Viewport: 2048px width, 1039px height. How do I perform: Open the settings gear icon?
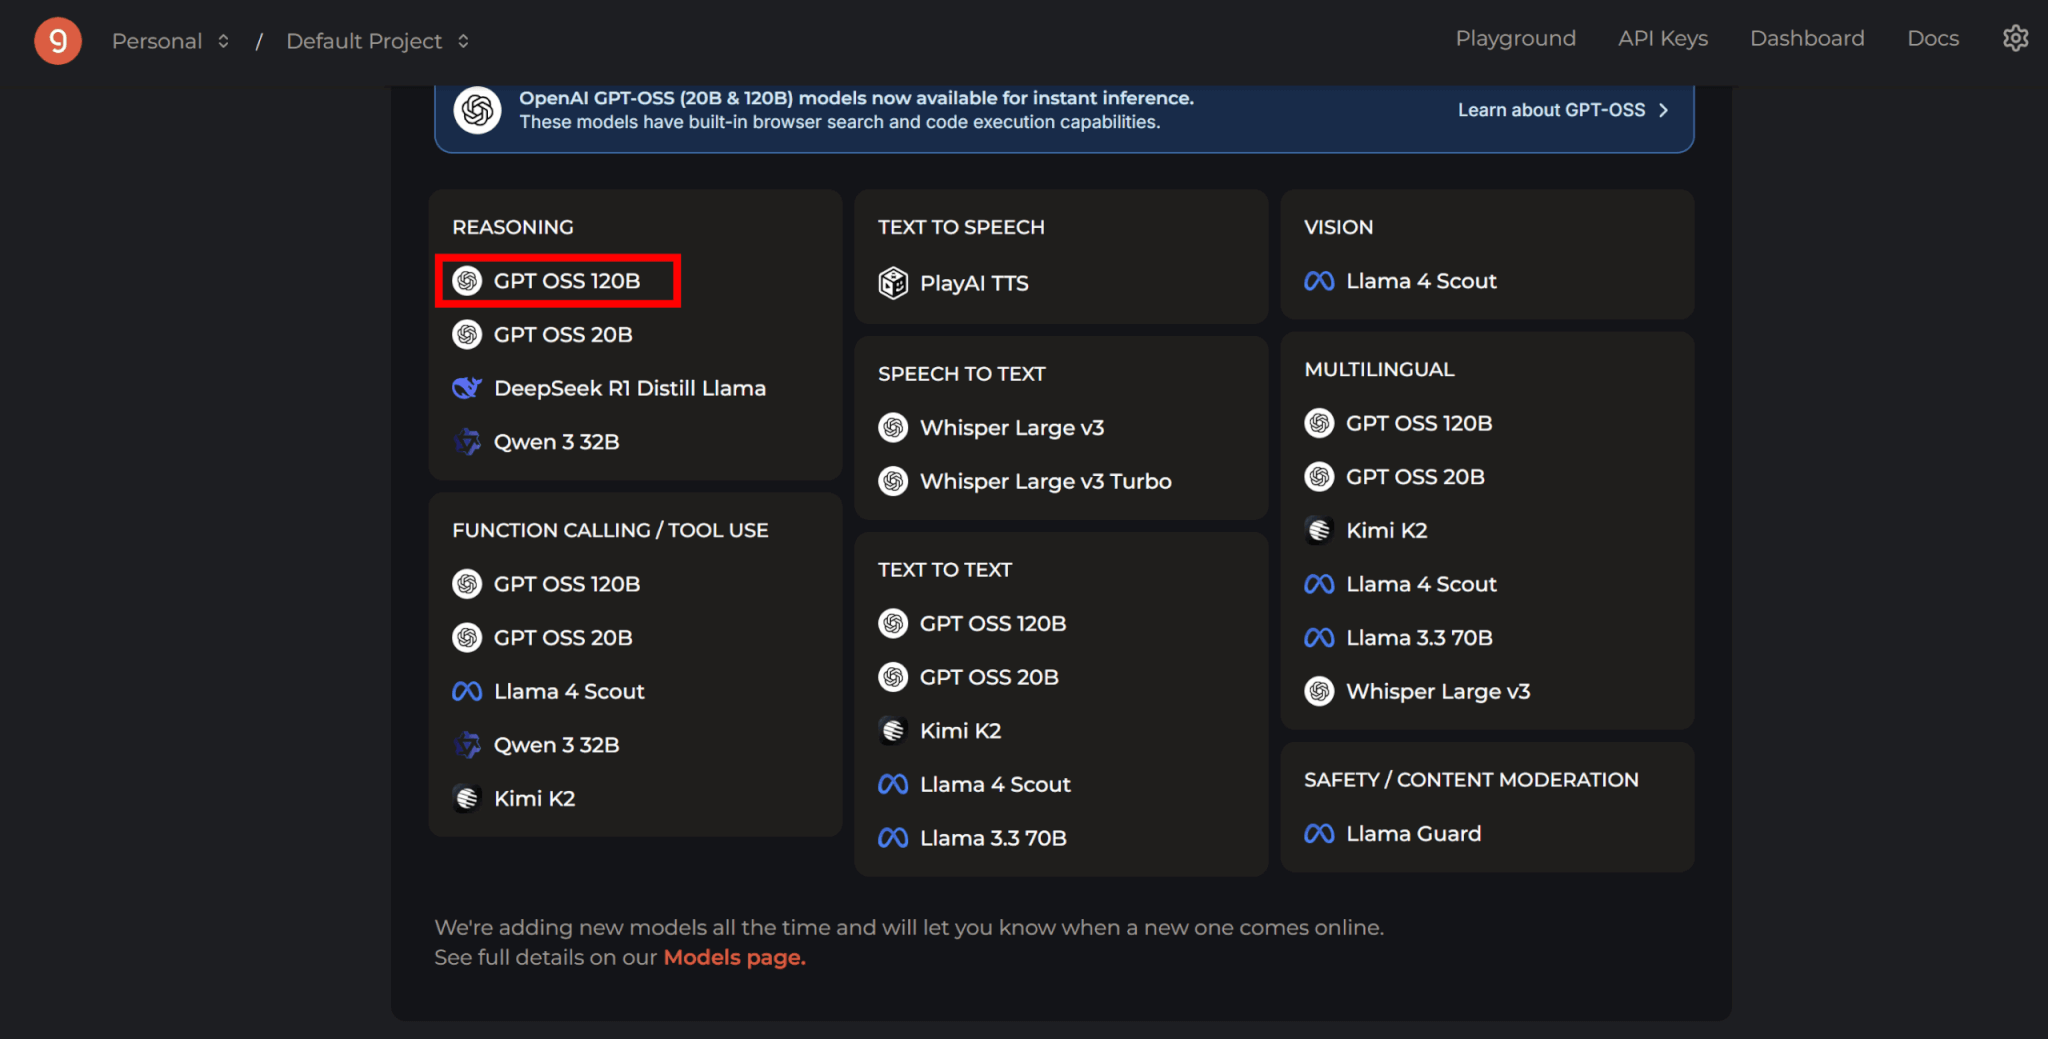[x=2015, y=38]
